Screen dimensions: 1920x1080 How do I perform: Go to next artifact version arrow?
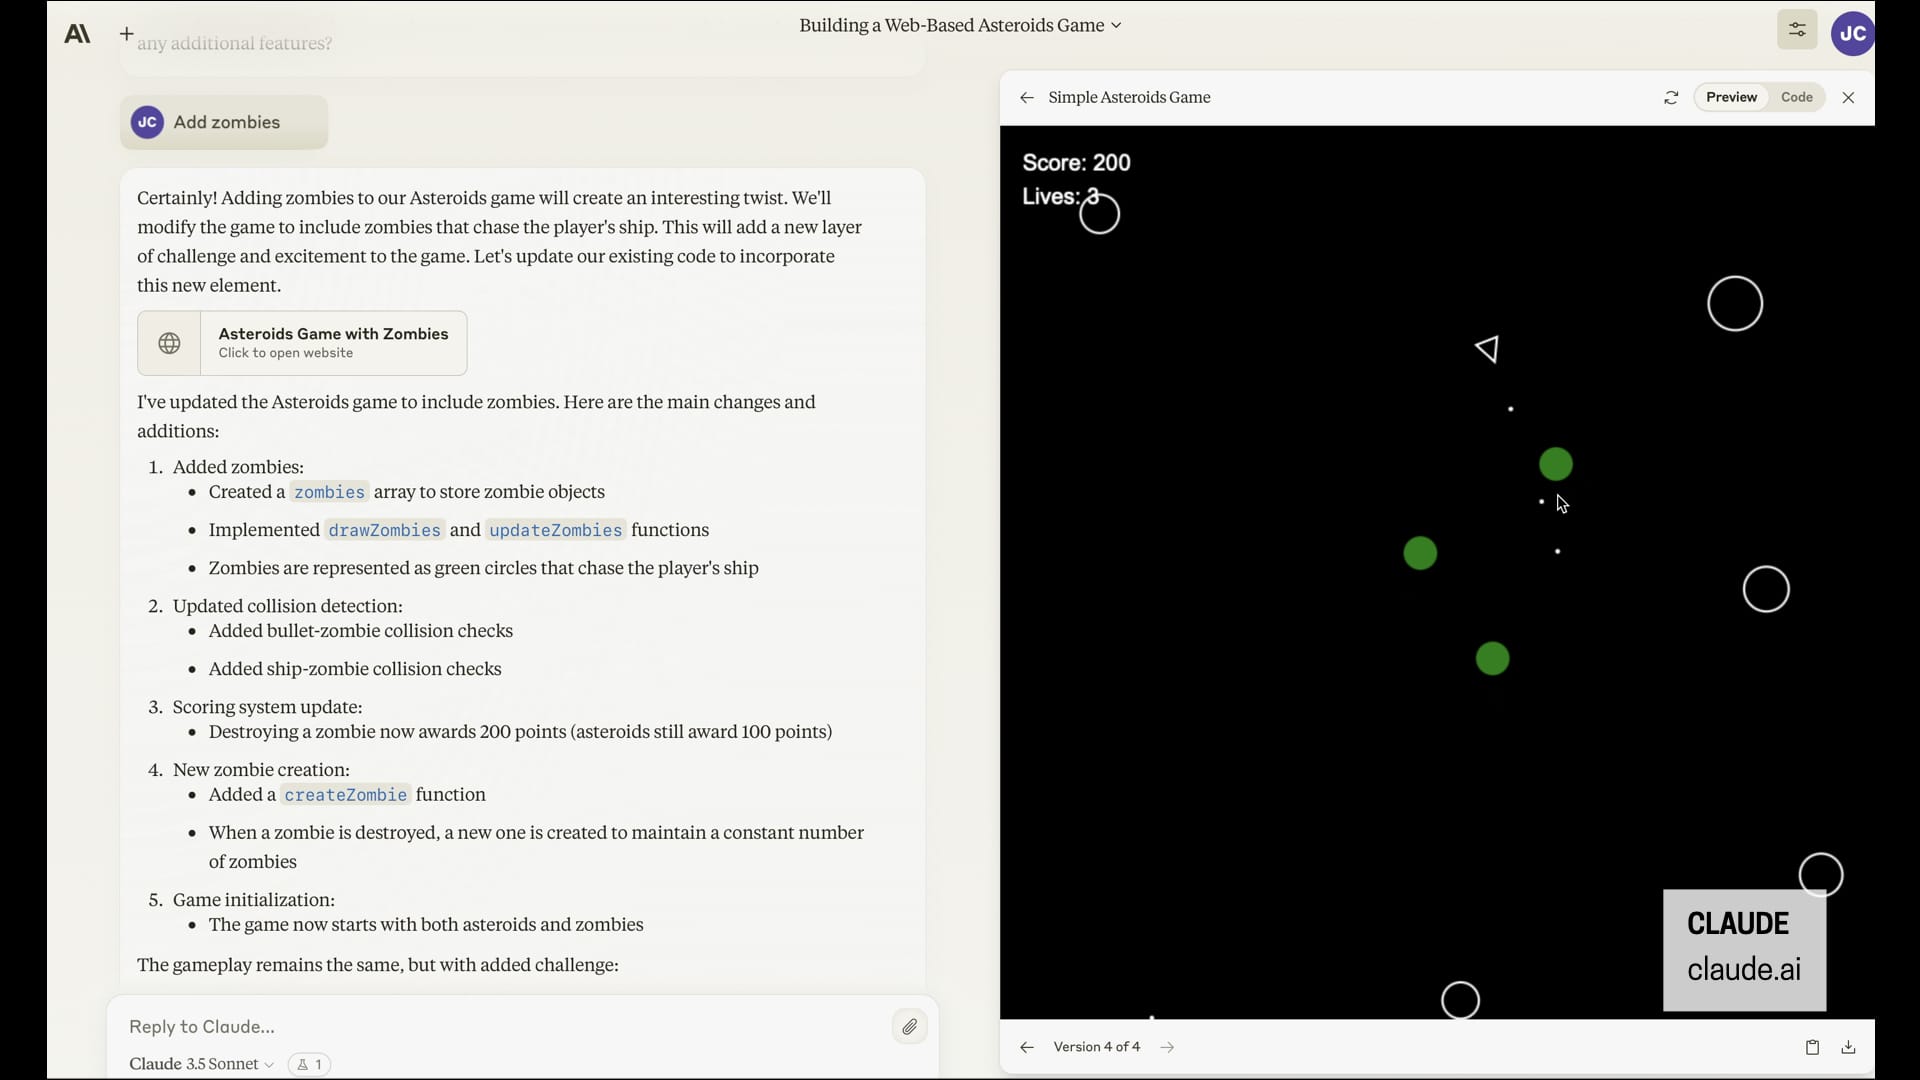coord(1167,1047)
